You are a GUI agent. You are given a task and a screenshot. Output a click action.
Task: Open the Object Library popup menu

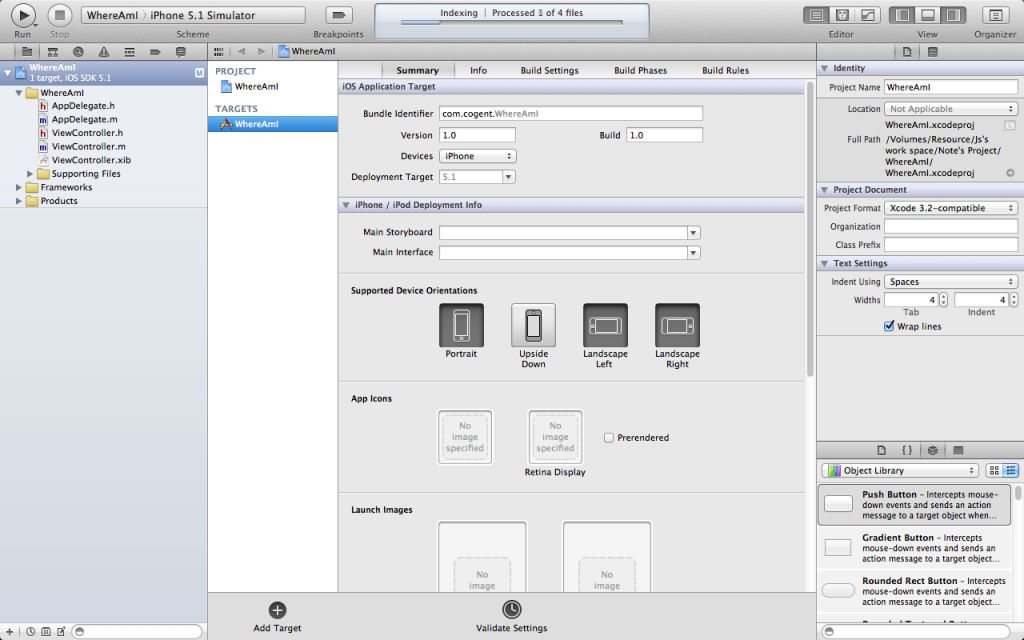[x=900, y=470]
